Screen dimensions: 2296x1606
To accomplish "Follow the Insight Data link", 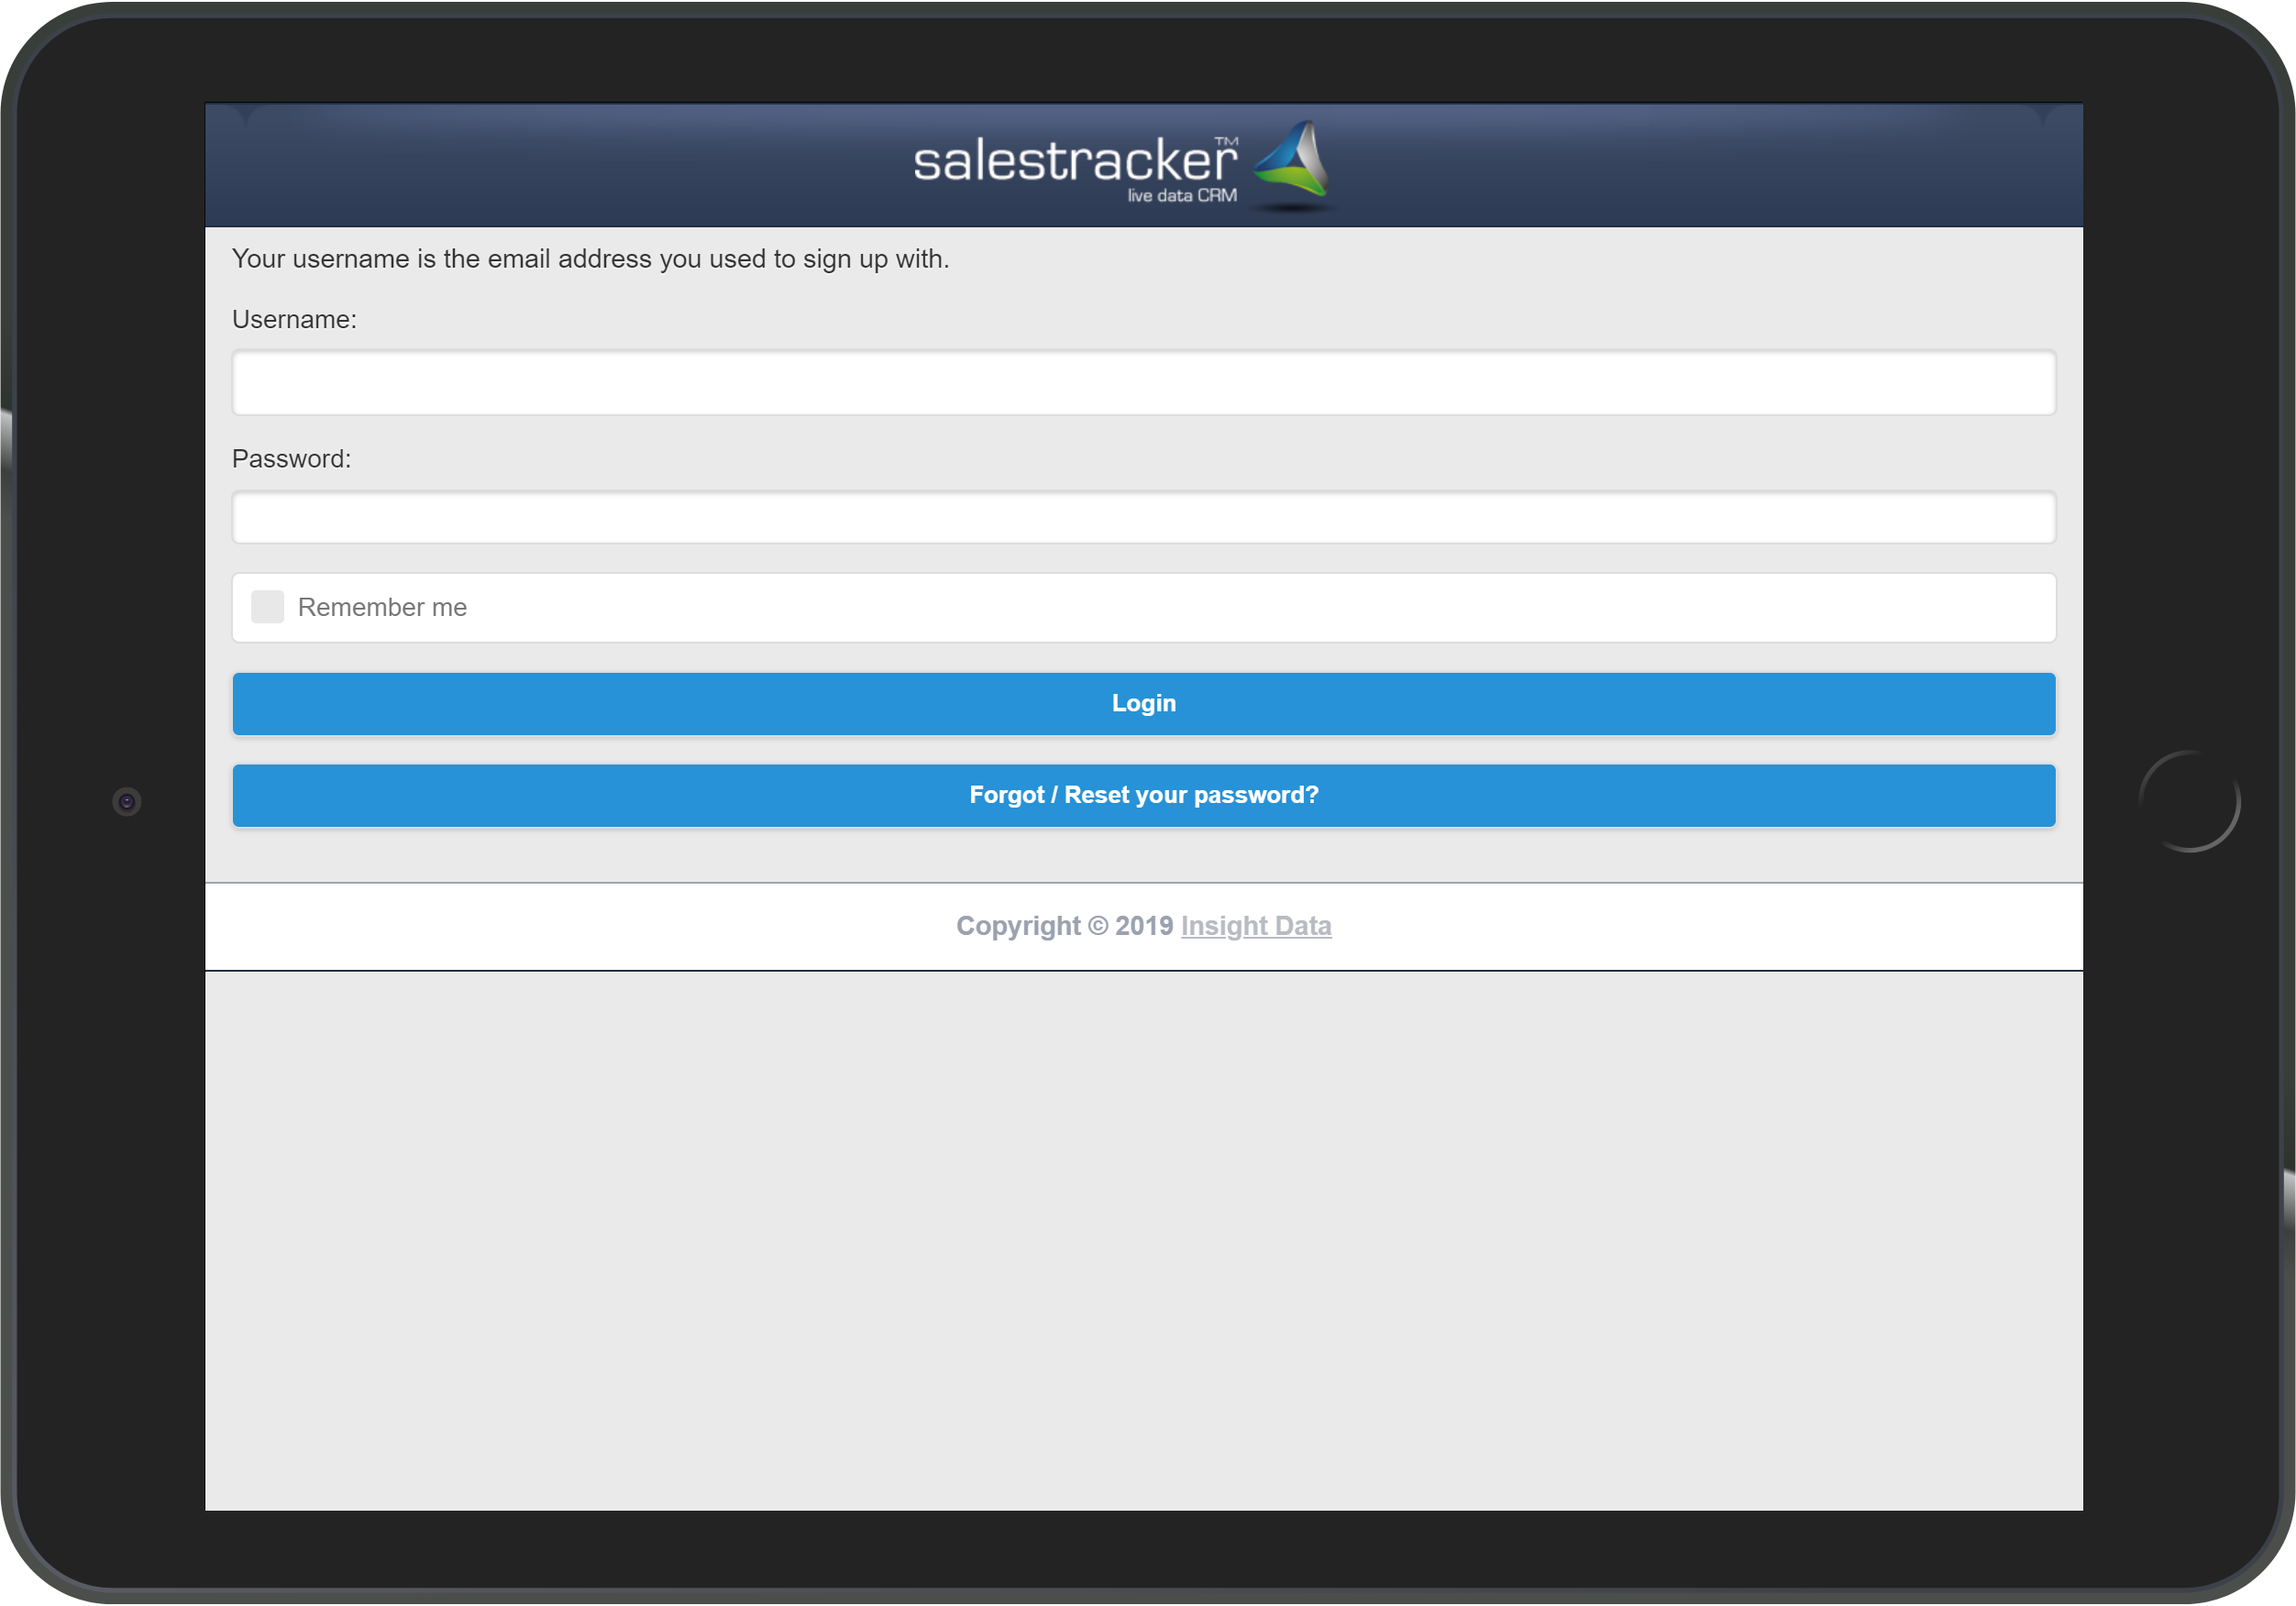I will point(1256,926).
